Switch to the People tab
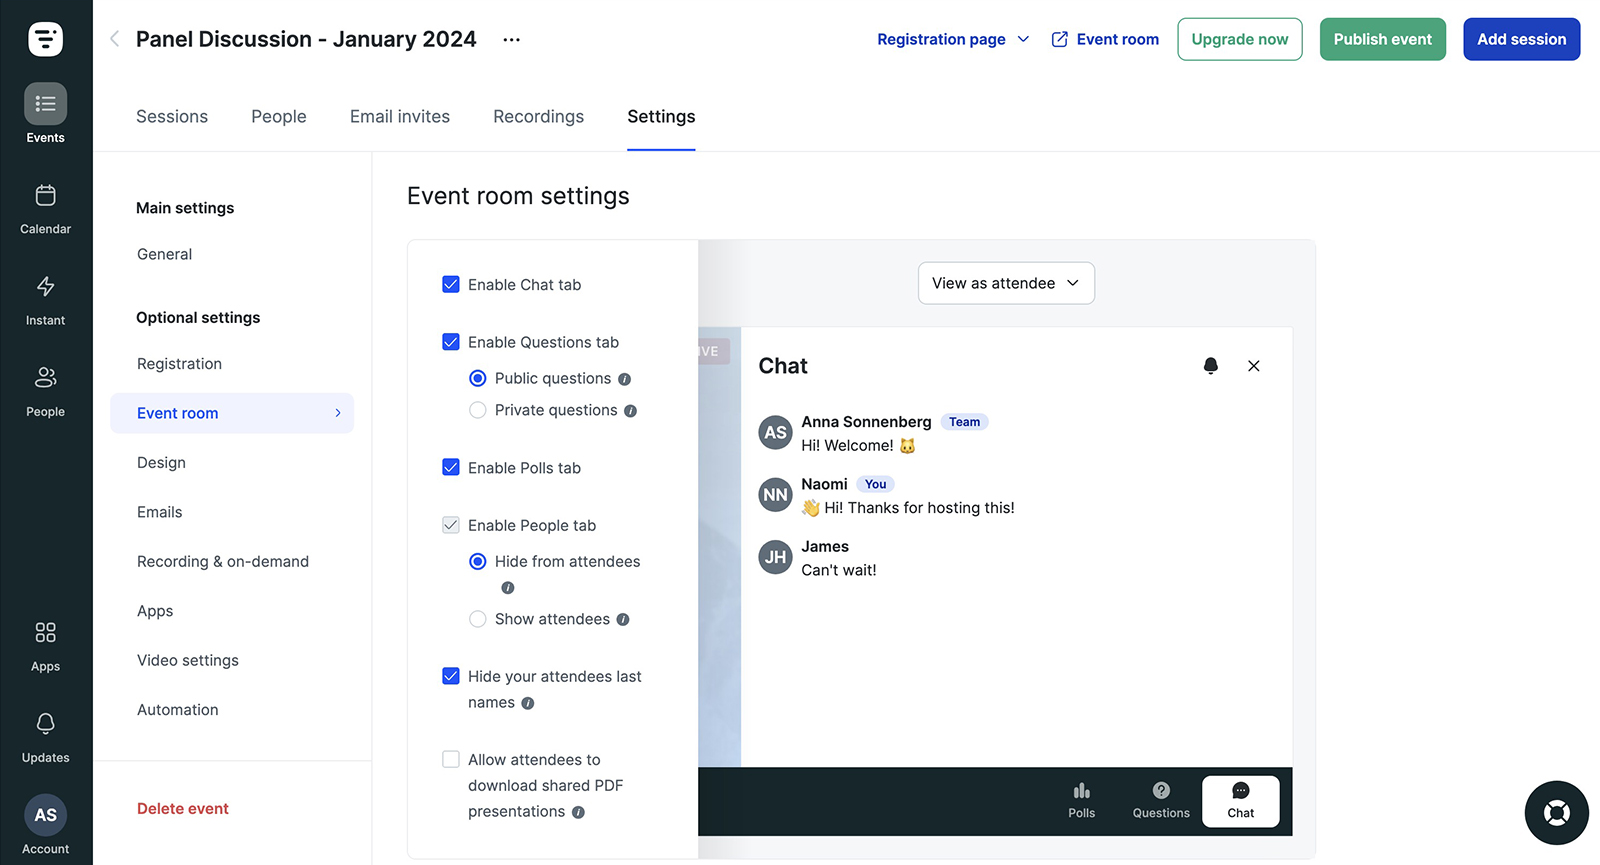Screen dimensions: 1600x865 pyautogui.click(x=279, y=117)
